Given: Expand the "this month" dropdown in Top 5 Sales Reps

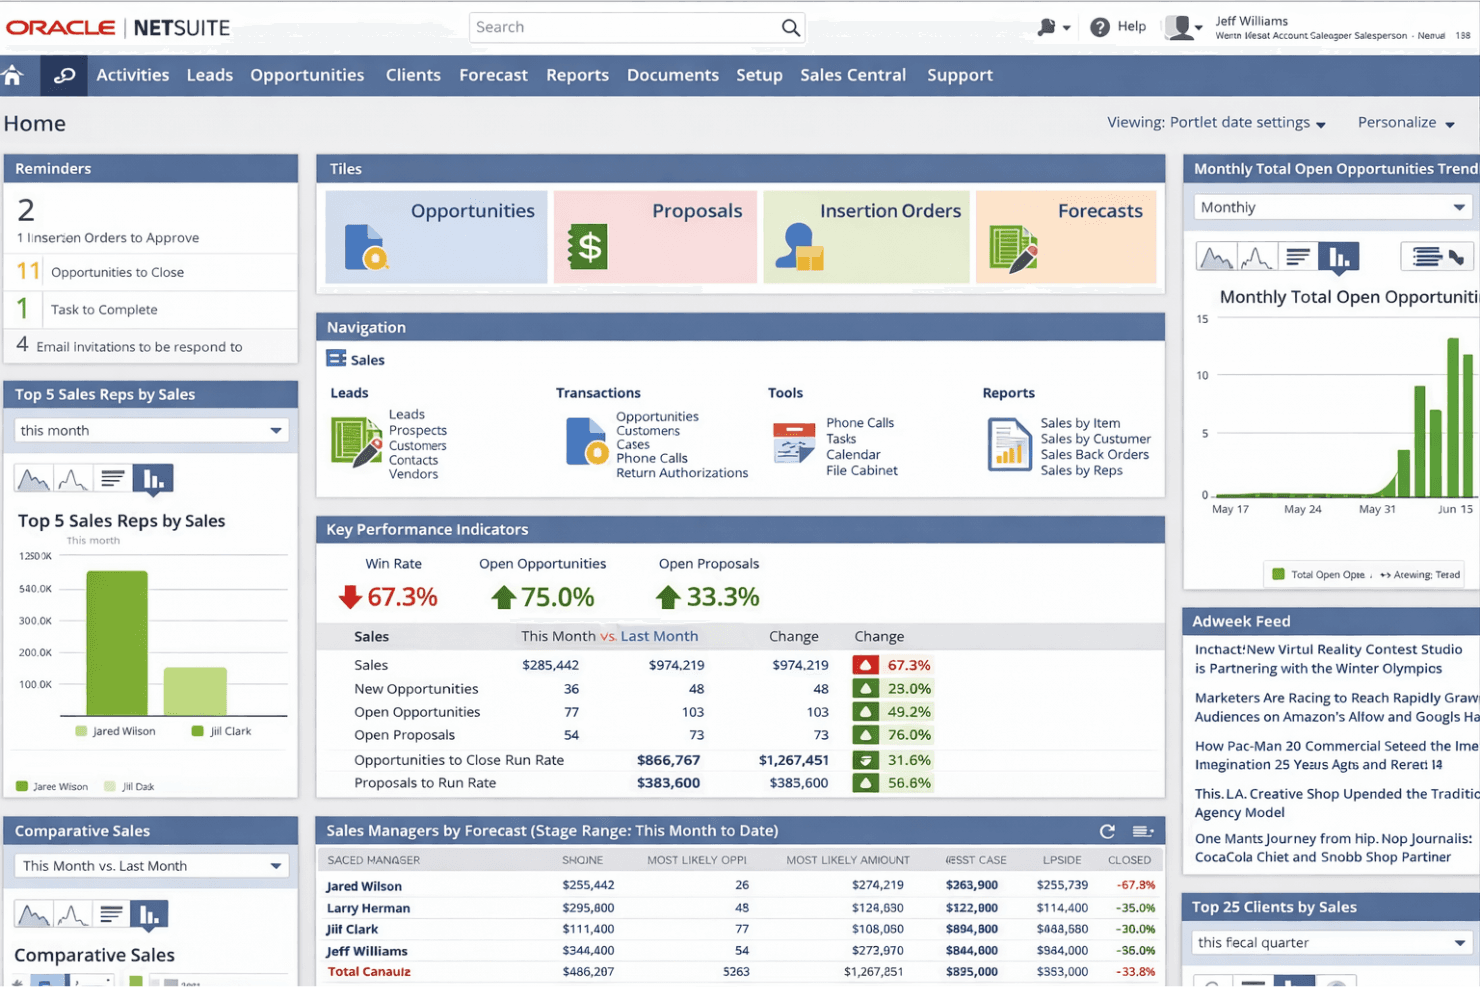Looking at the screenshot, I should coord(152,430).
